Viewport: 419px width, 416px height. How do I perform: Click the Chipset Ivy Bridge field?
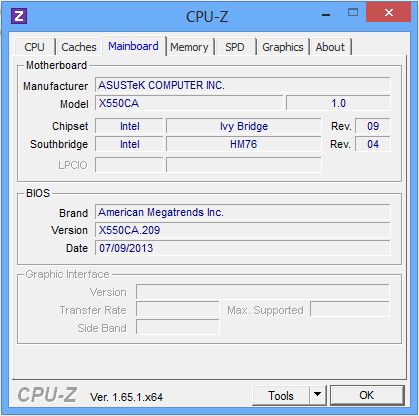coord(244,126)
